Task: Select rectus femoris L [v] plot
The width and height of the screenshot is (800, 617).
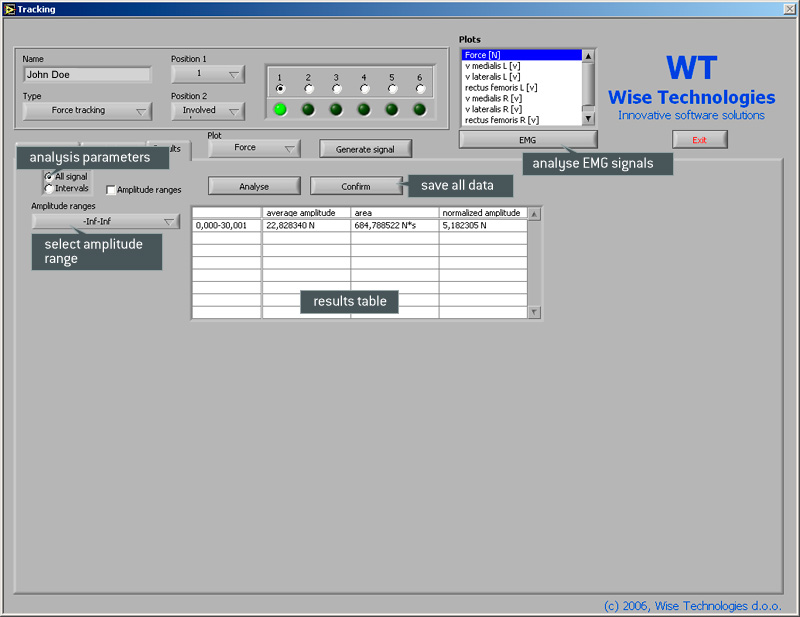Action: (521, 87)
